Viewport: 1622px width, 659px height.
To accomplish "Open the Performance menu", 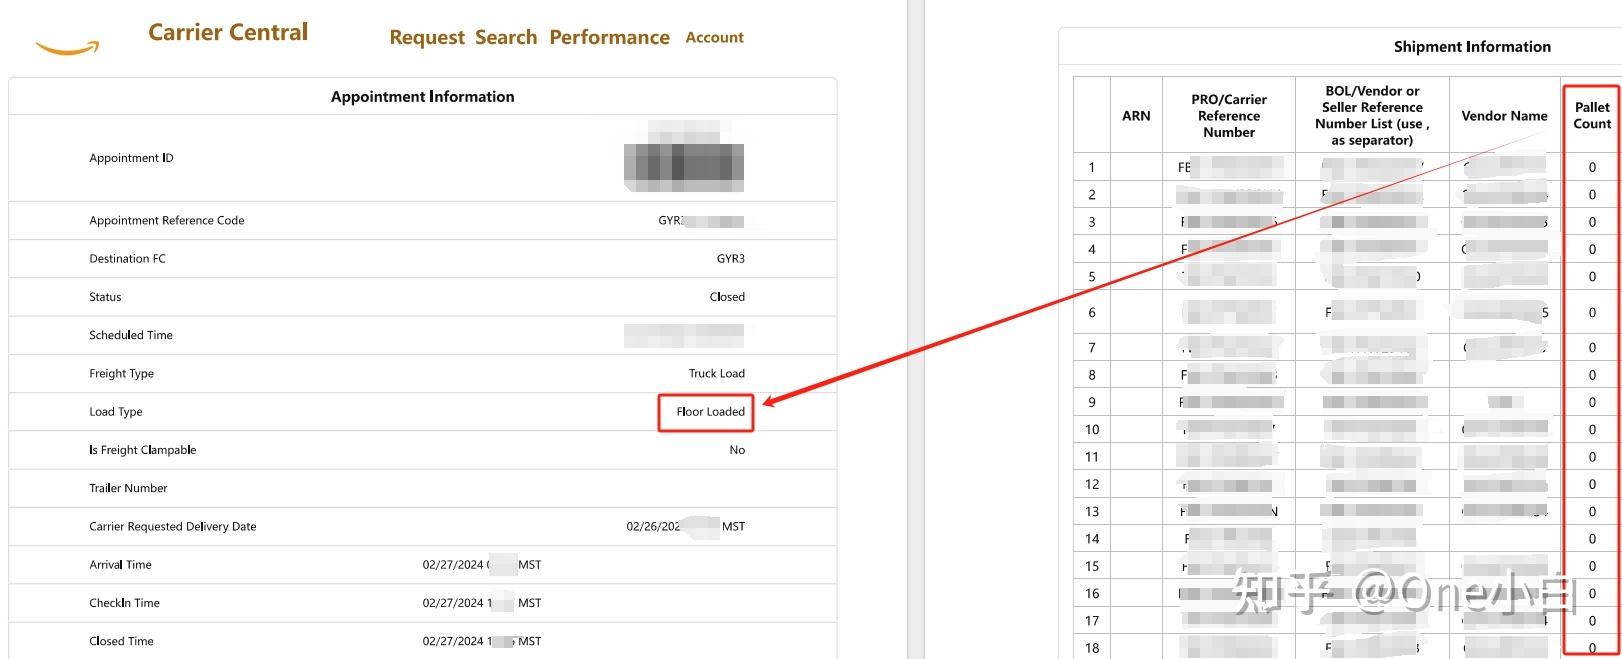I will point(609,37).
